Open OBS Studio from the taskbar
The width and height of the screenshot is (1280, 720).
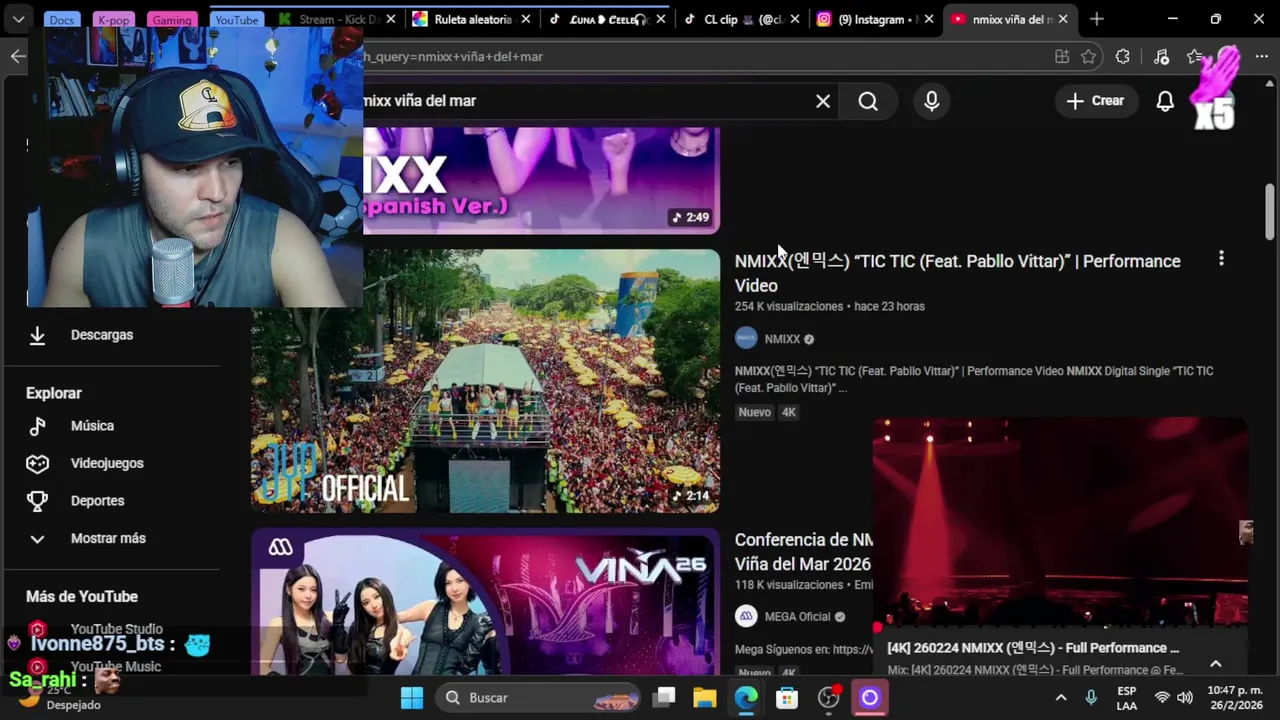pos(829,698)
